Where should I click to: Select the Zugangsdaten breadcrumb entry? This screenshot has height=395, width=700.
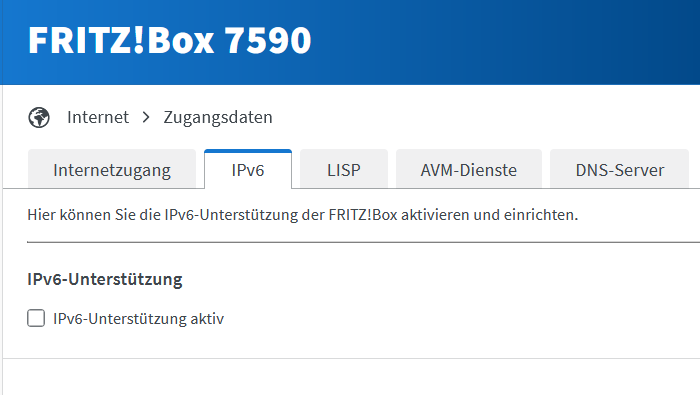(x=218, y=117)
